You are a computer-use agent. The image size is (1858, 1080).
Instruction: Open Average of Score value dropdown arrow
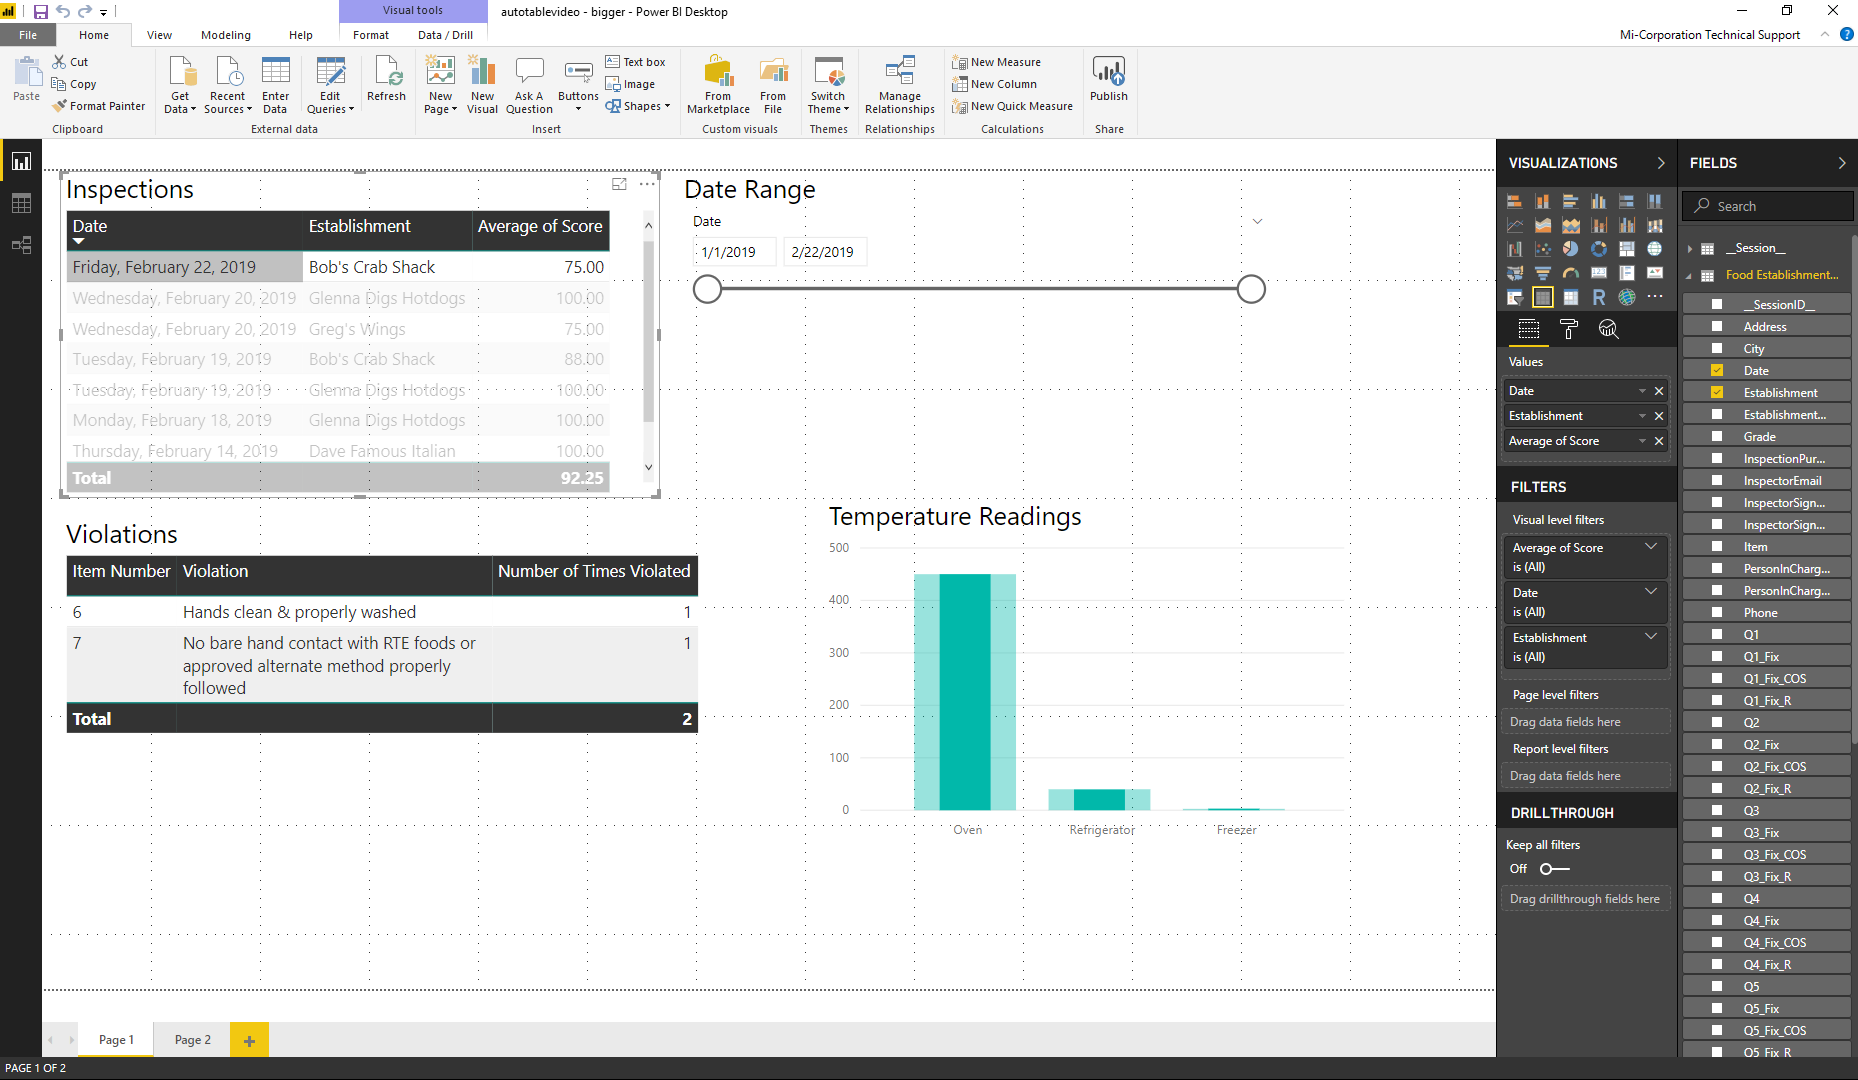(1642, 441)
